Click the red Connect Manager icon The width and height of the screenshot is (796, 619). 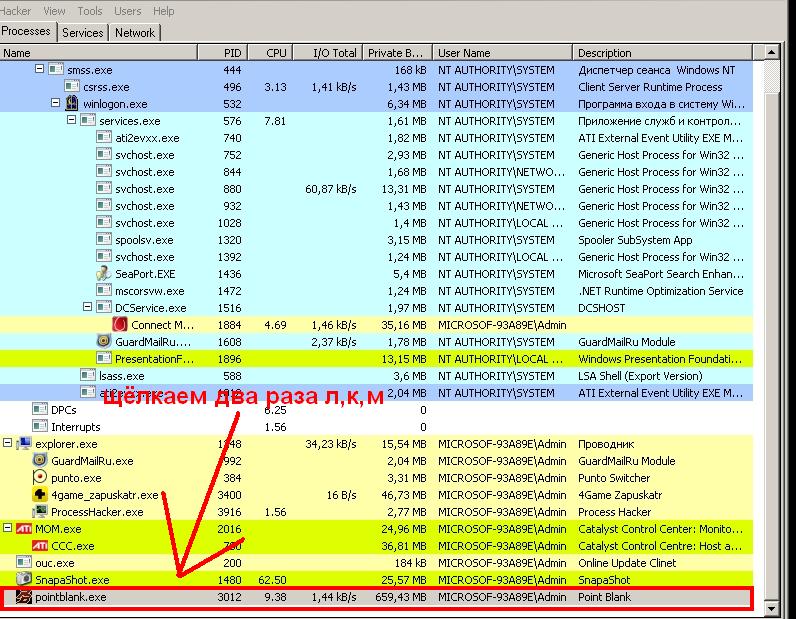(x=120, y=324)
